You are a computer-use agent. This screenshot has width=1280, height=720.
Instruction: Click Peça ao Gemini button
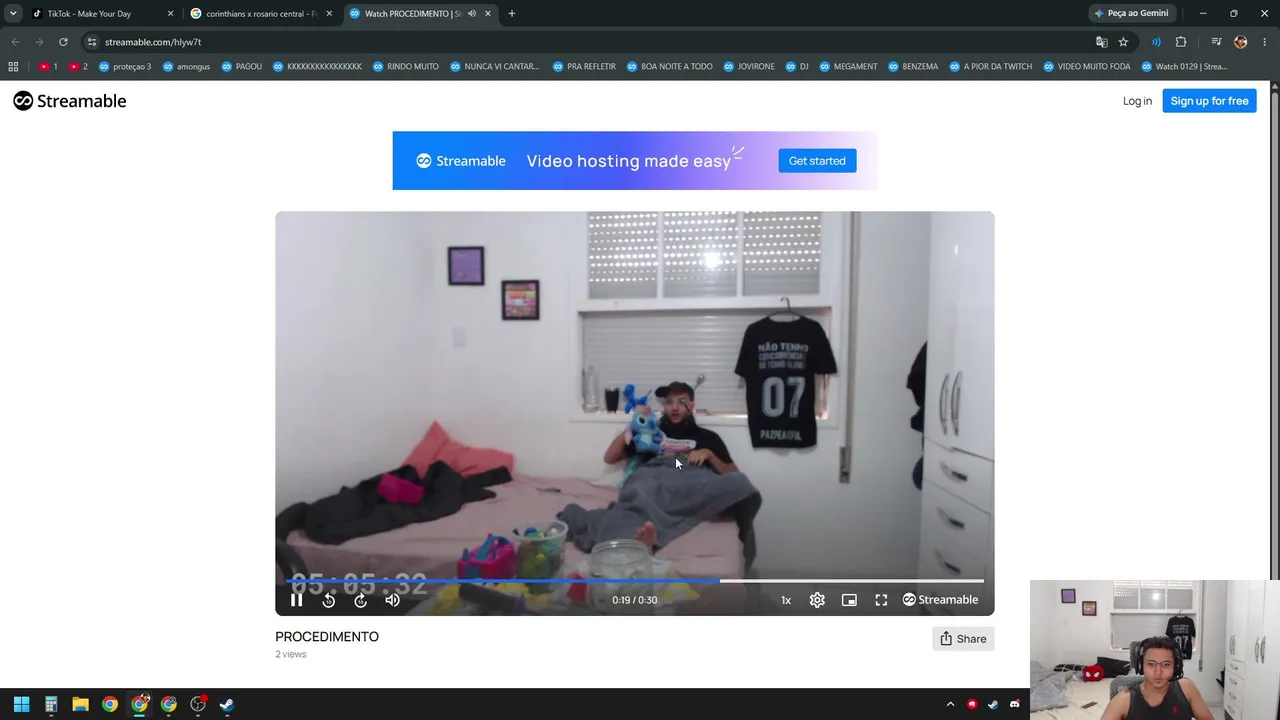[1132, 14]
